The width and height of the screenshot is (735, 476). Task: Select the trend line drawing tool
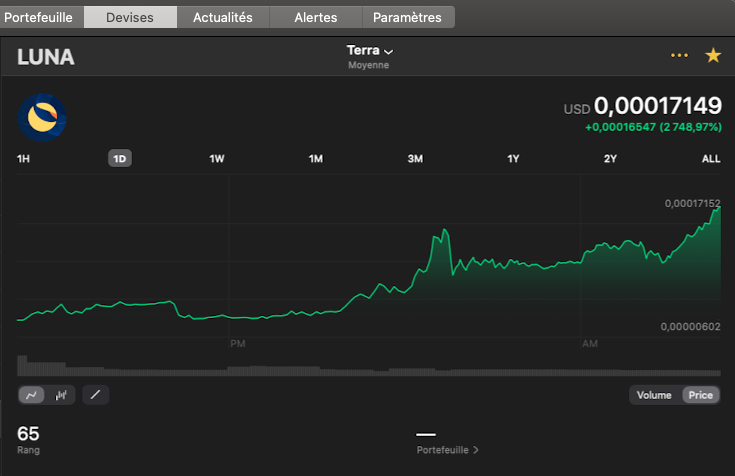[96, 395]
